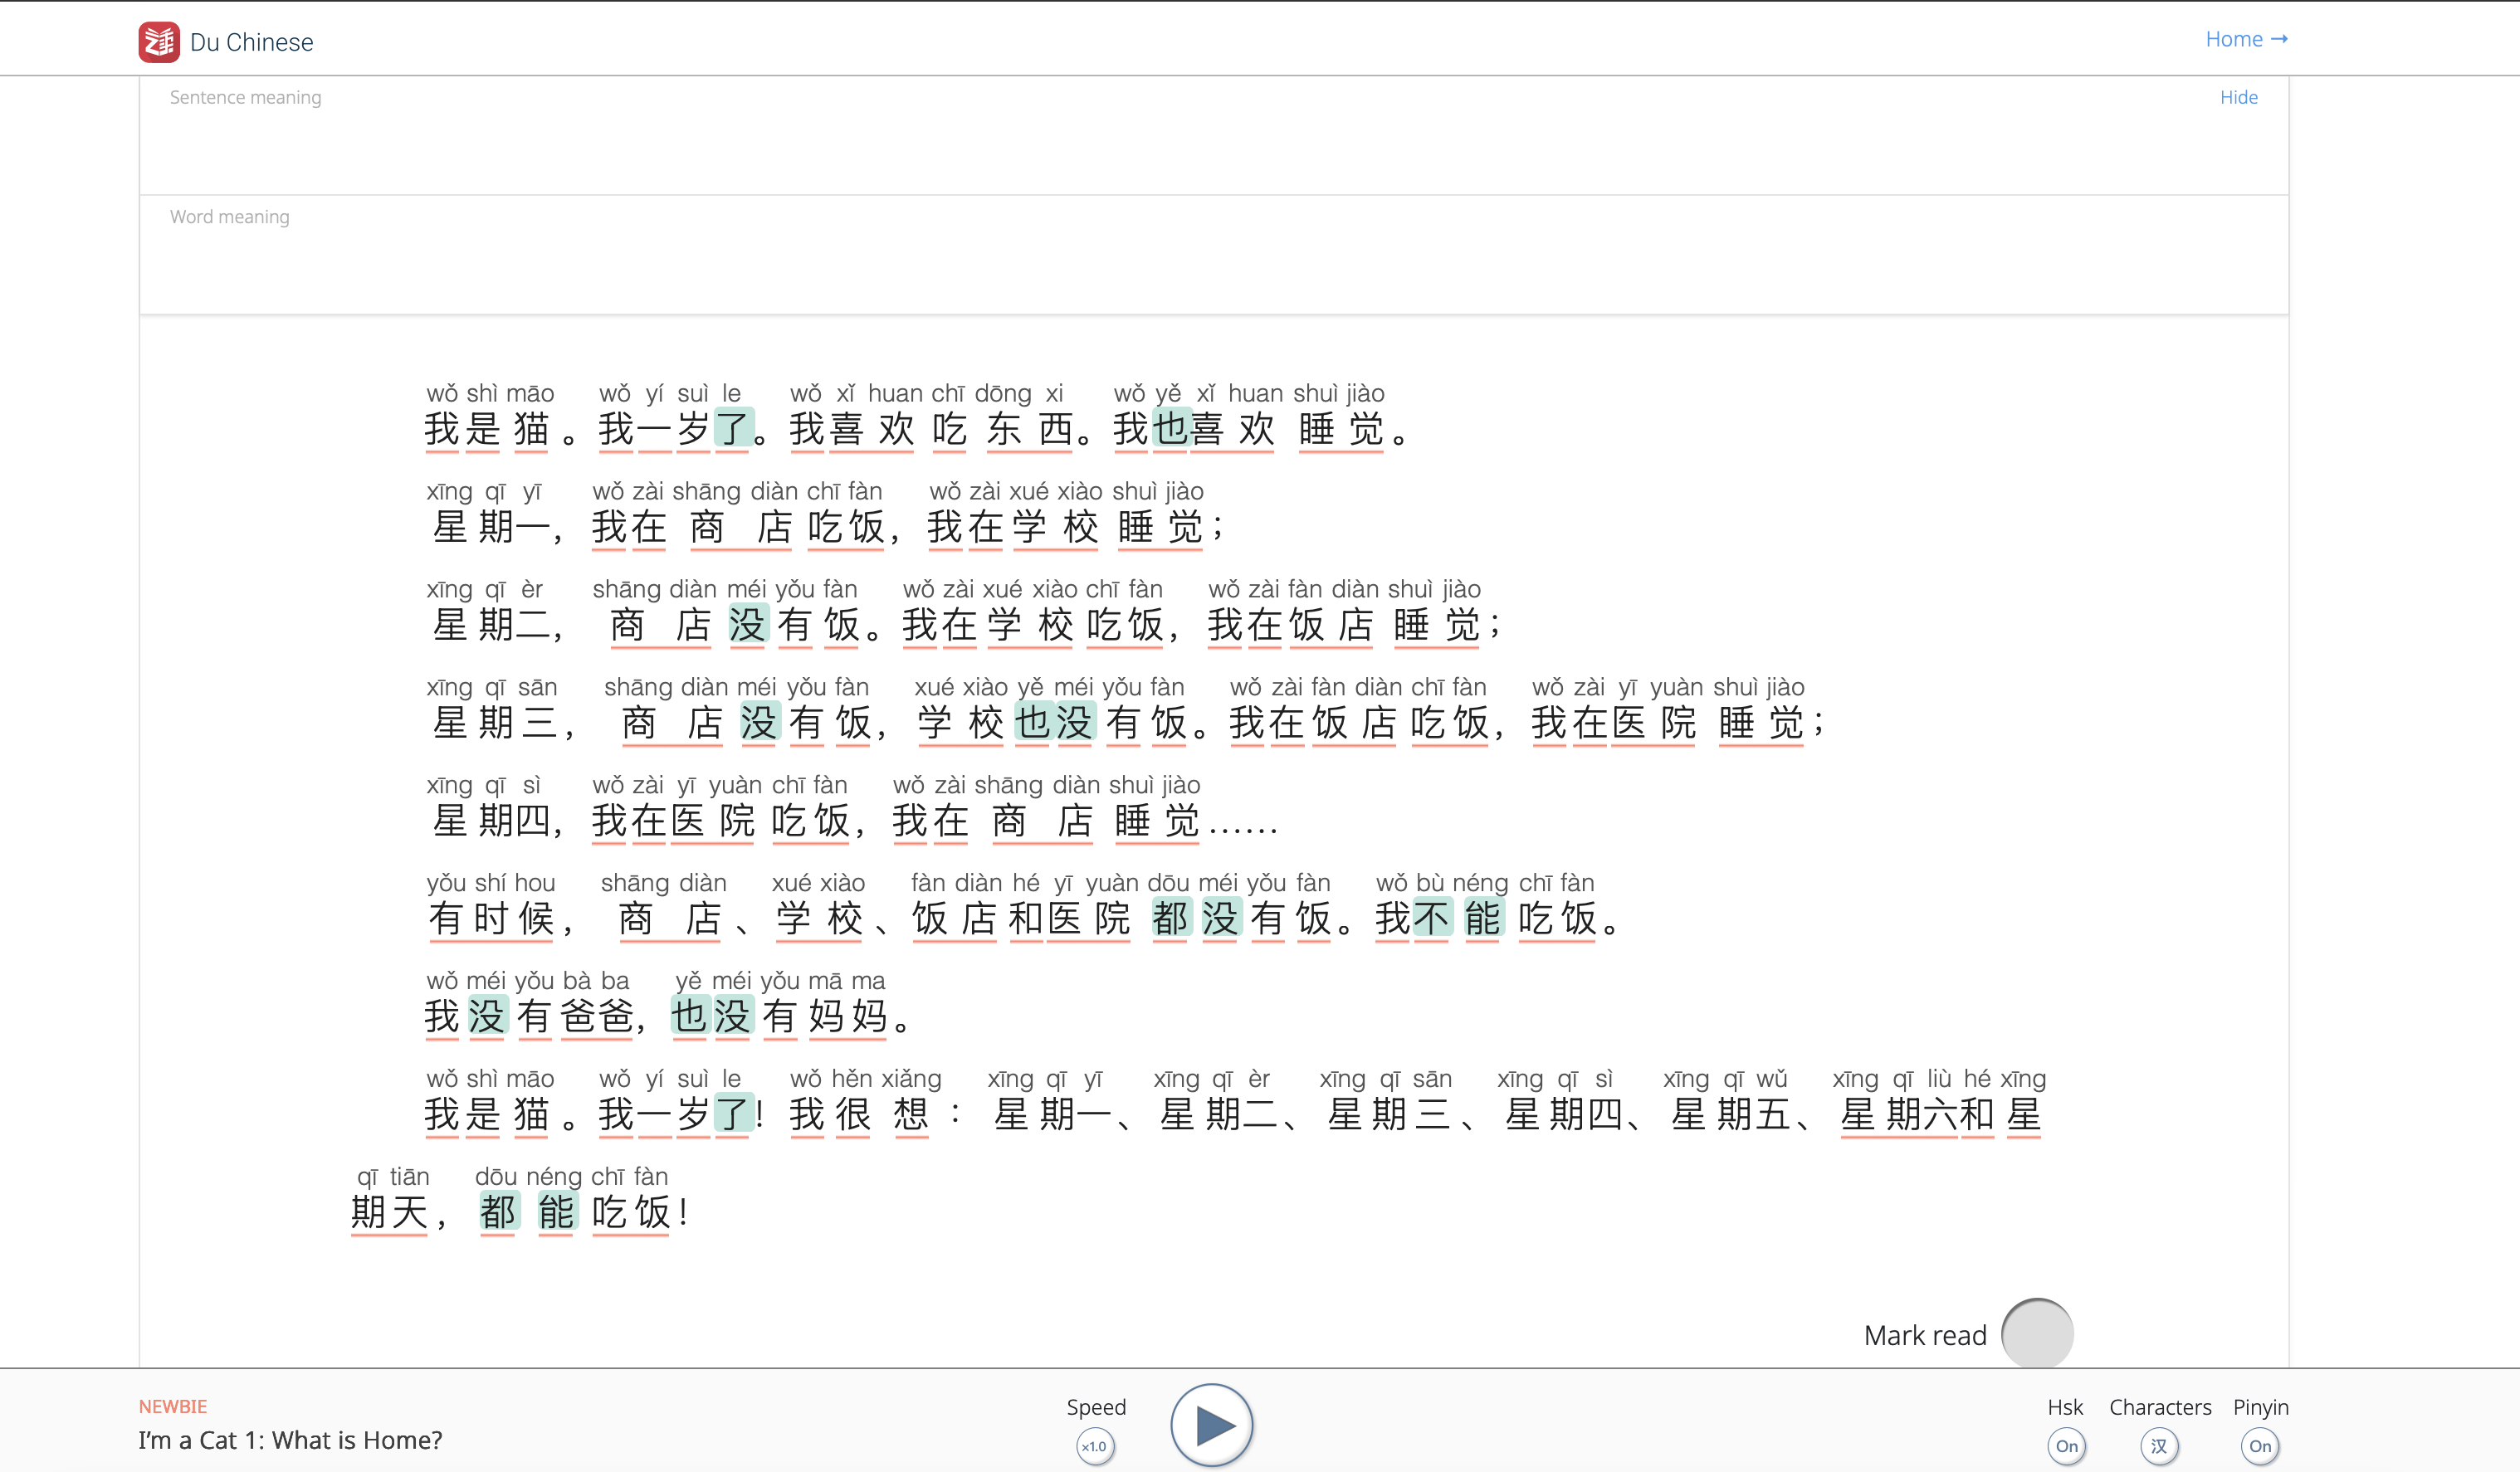Turn off the Pinyin display

click(x=2260, y=1446)
